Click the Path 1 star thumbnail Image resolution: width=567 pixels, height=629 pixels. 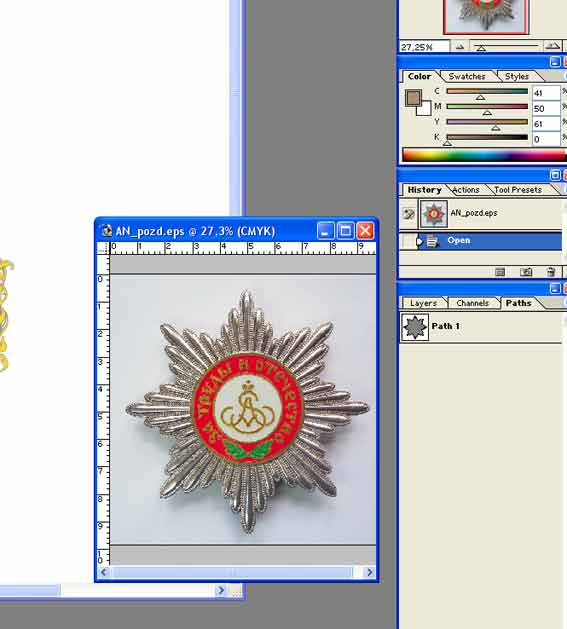click(415, 327)
